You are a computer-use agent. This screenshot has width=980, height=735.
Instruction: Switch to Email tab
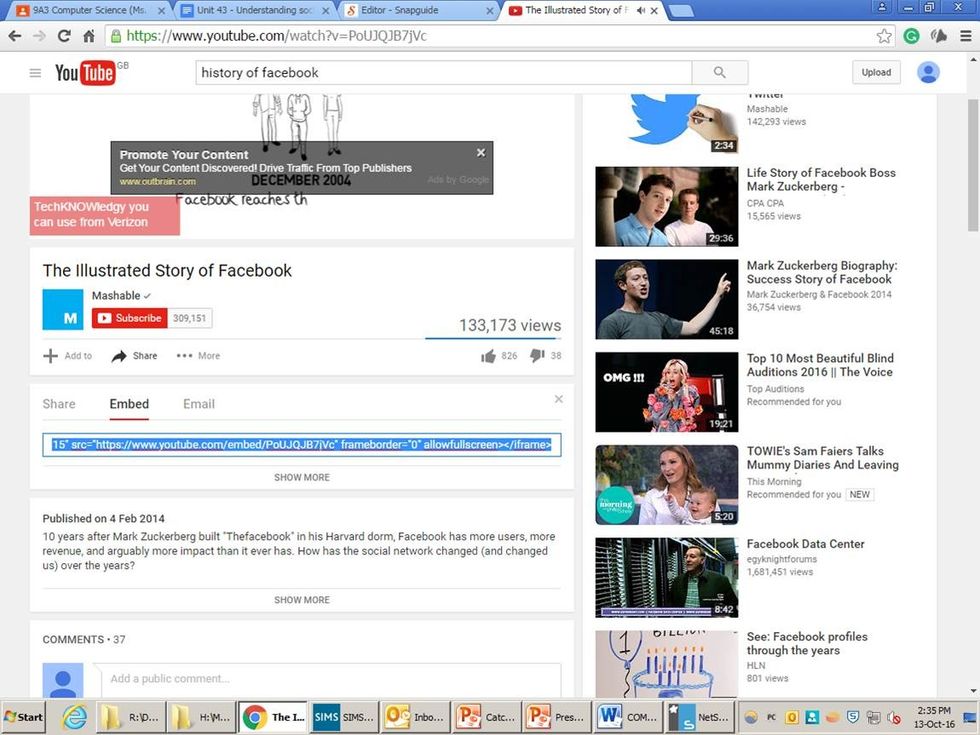pos(199,404)
